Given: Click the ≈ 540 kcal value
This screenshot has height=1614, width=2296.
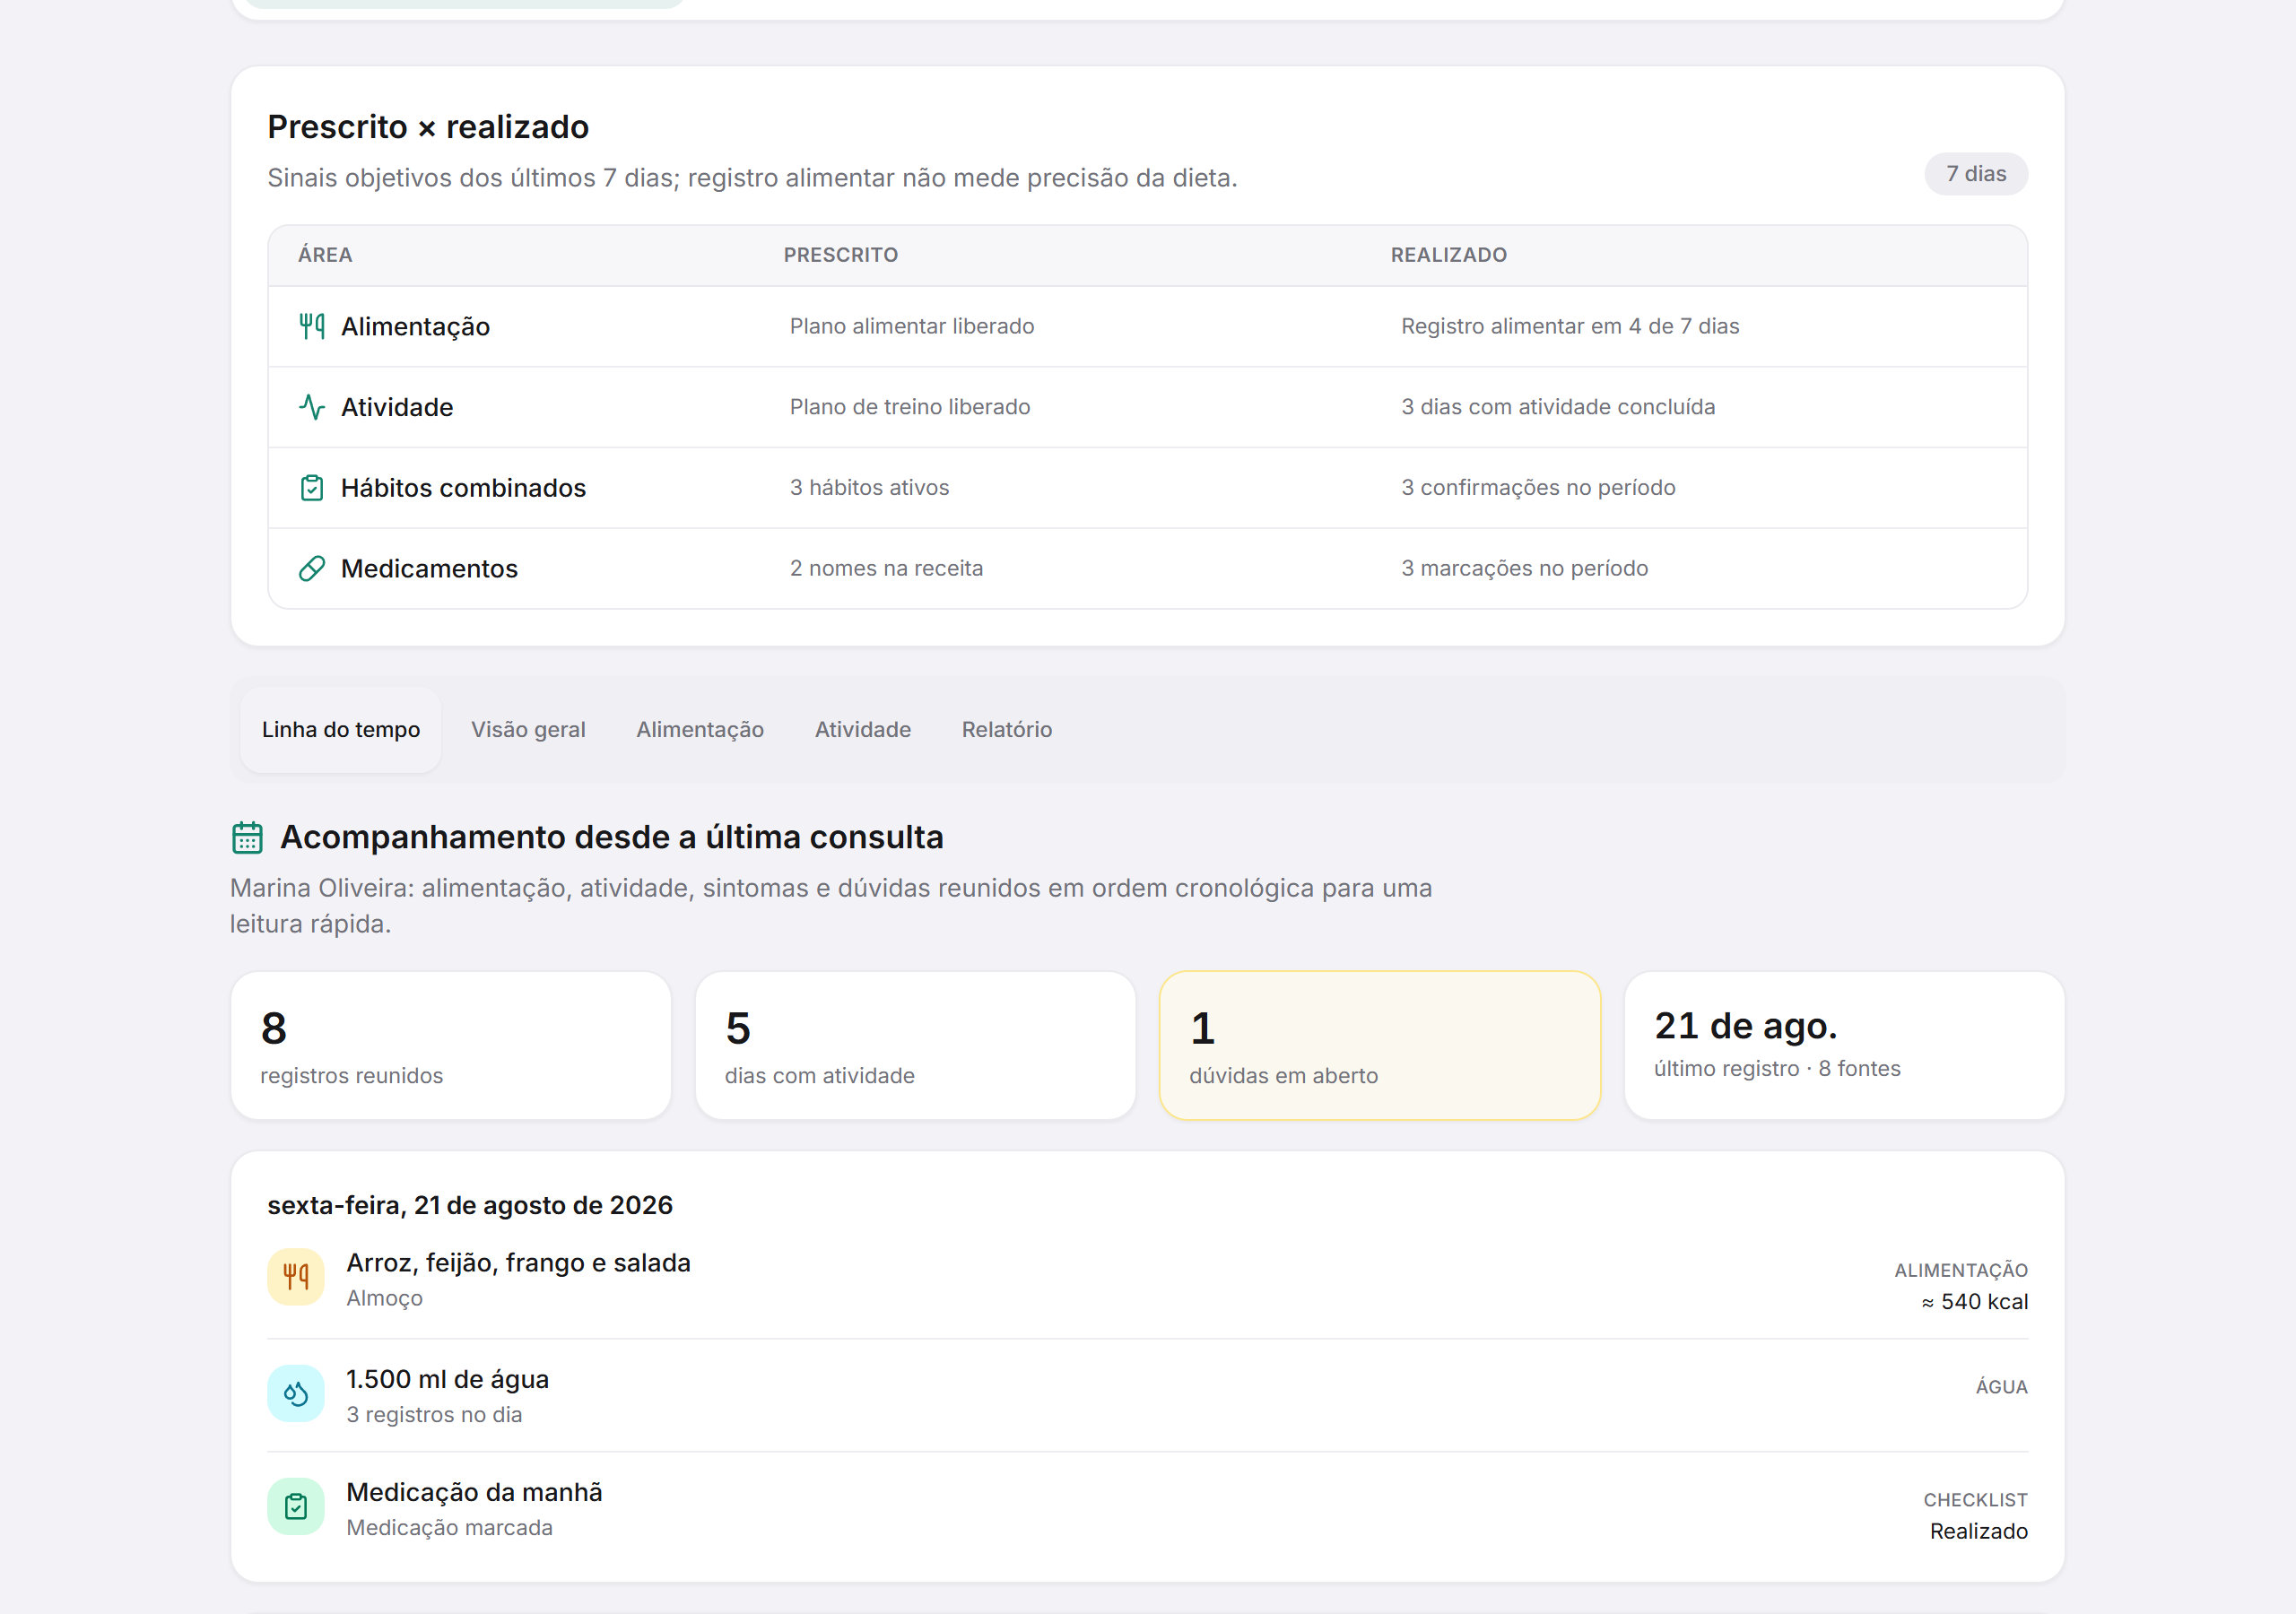Looking at the screenshot, I should 1975,1302.
